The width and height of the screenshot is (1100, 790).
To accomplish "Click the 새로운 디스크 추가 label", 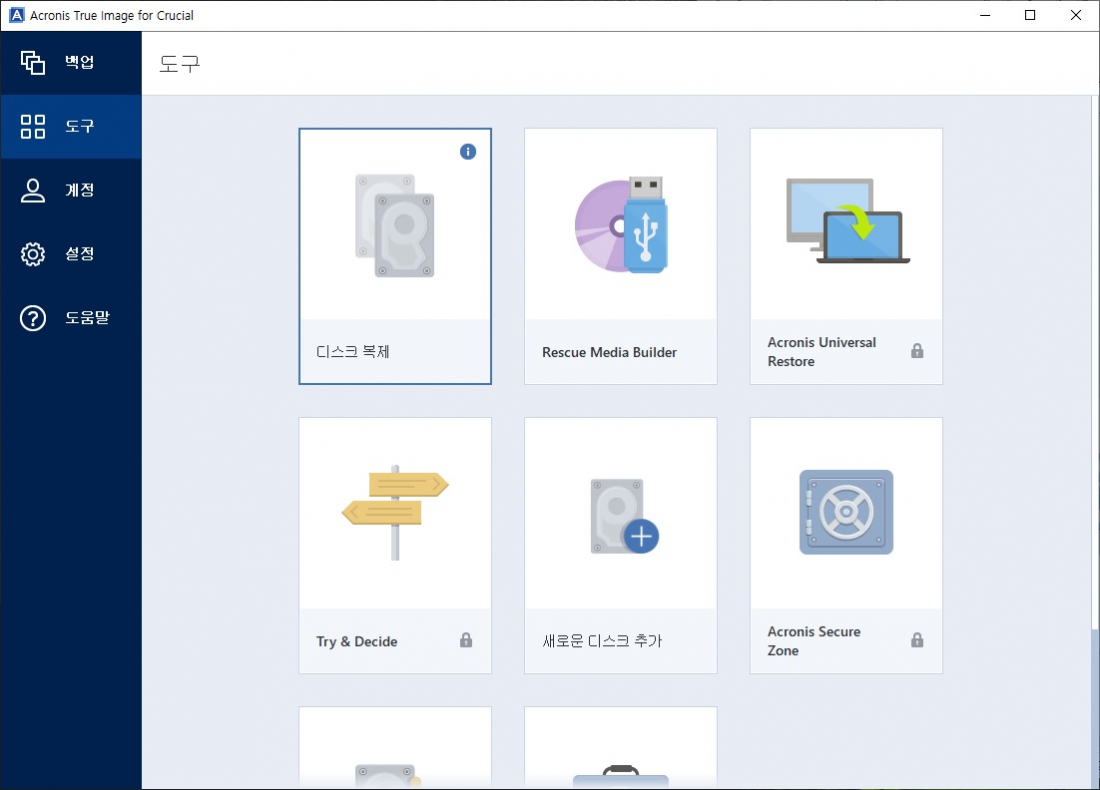I will coord(602,641).
